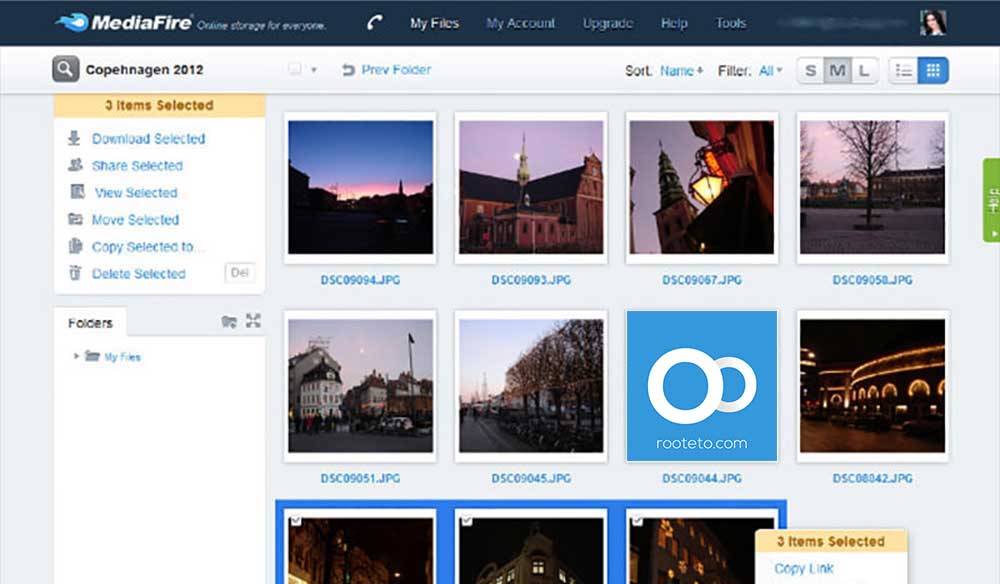The image size is (1000, 584).
Task: Set thumbnail size to M
Action: point(837,70)
